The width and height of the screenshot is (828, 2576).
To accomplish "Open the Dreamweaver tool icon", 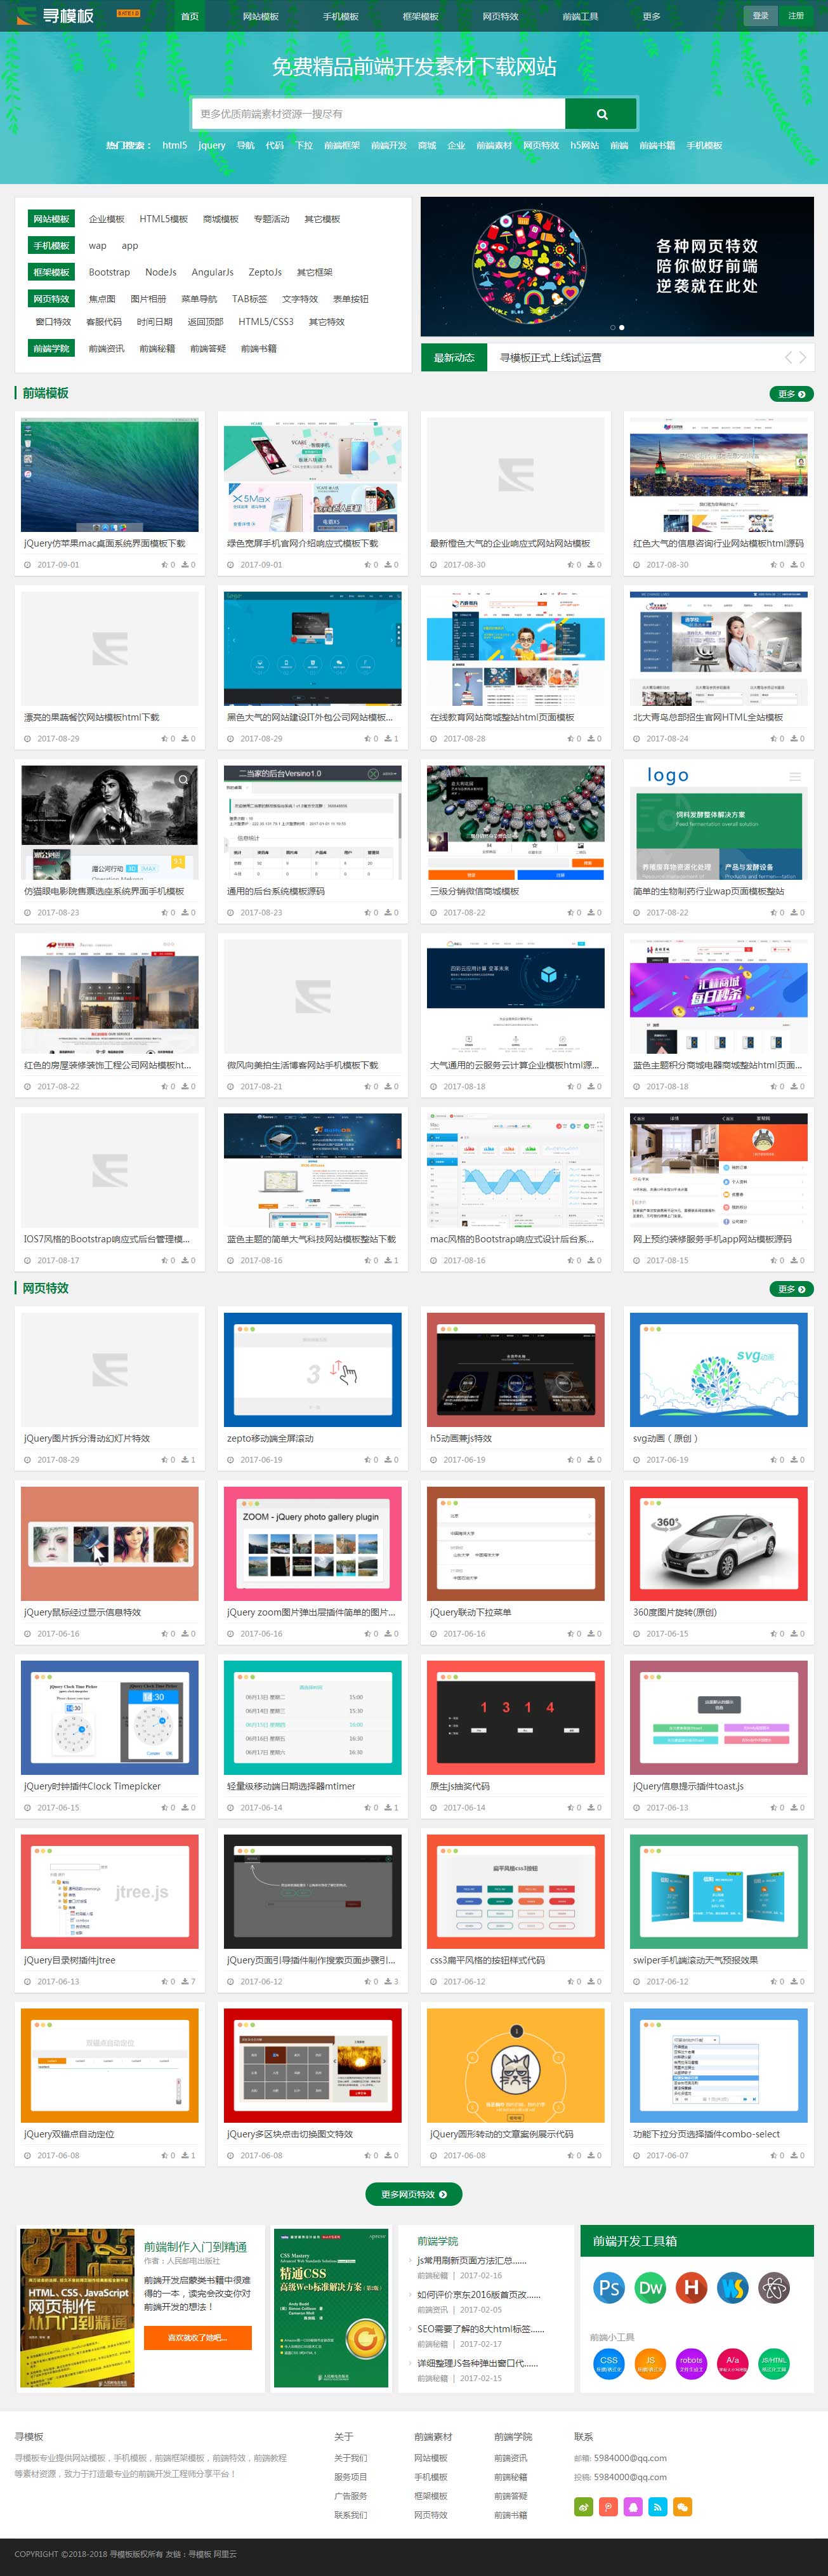I will [x=650, y=2287].
